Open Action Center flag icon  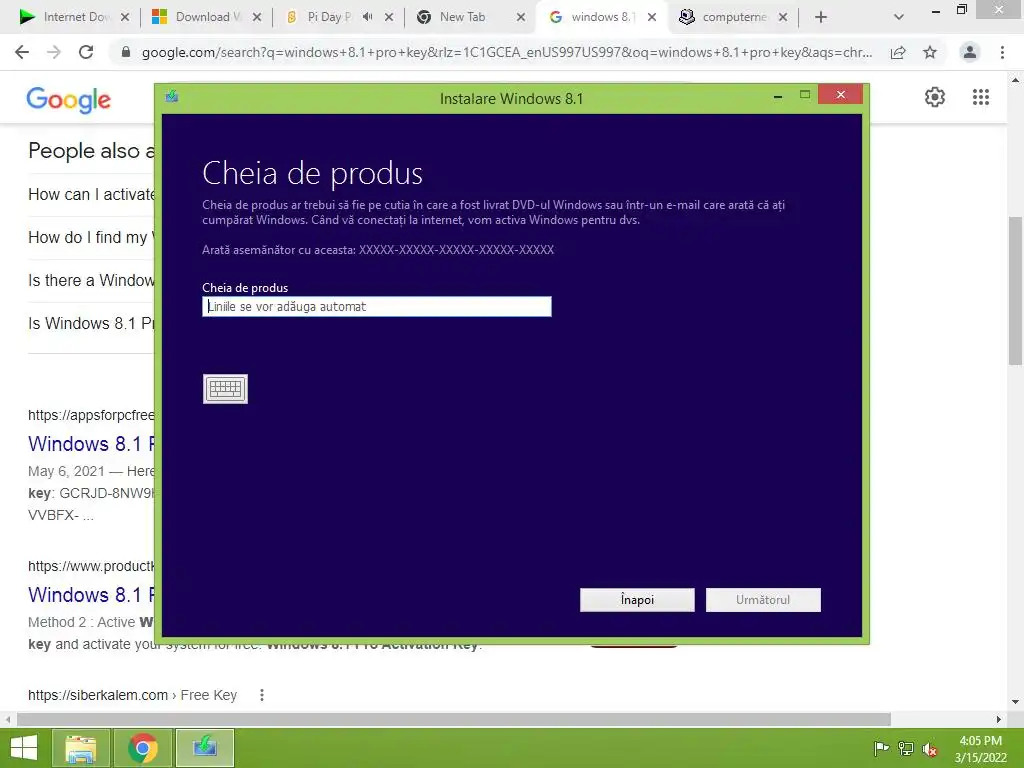(881, 748)
